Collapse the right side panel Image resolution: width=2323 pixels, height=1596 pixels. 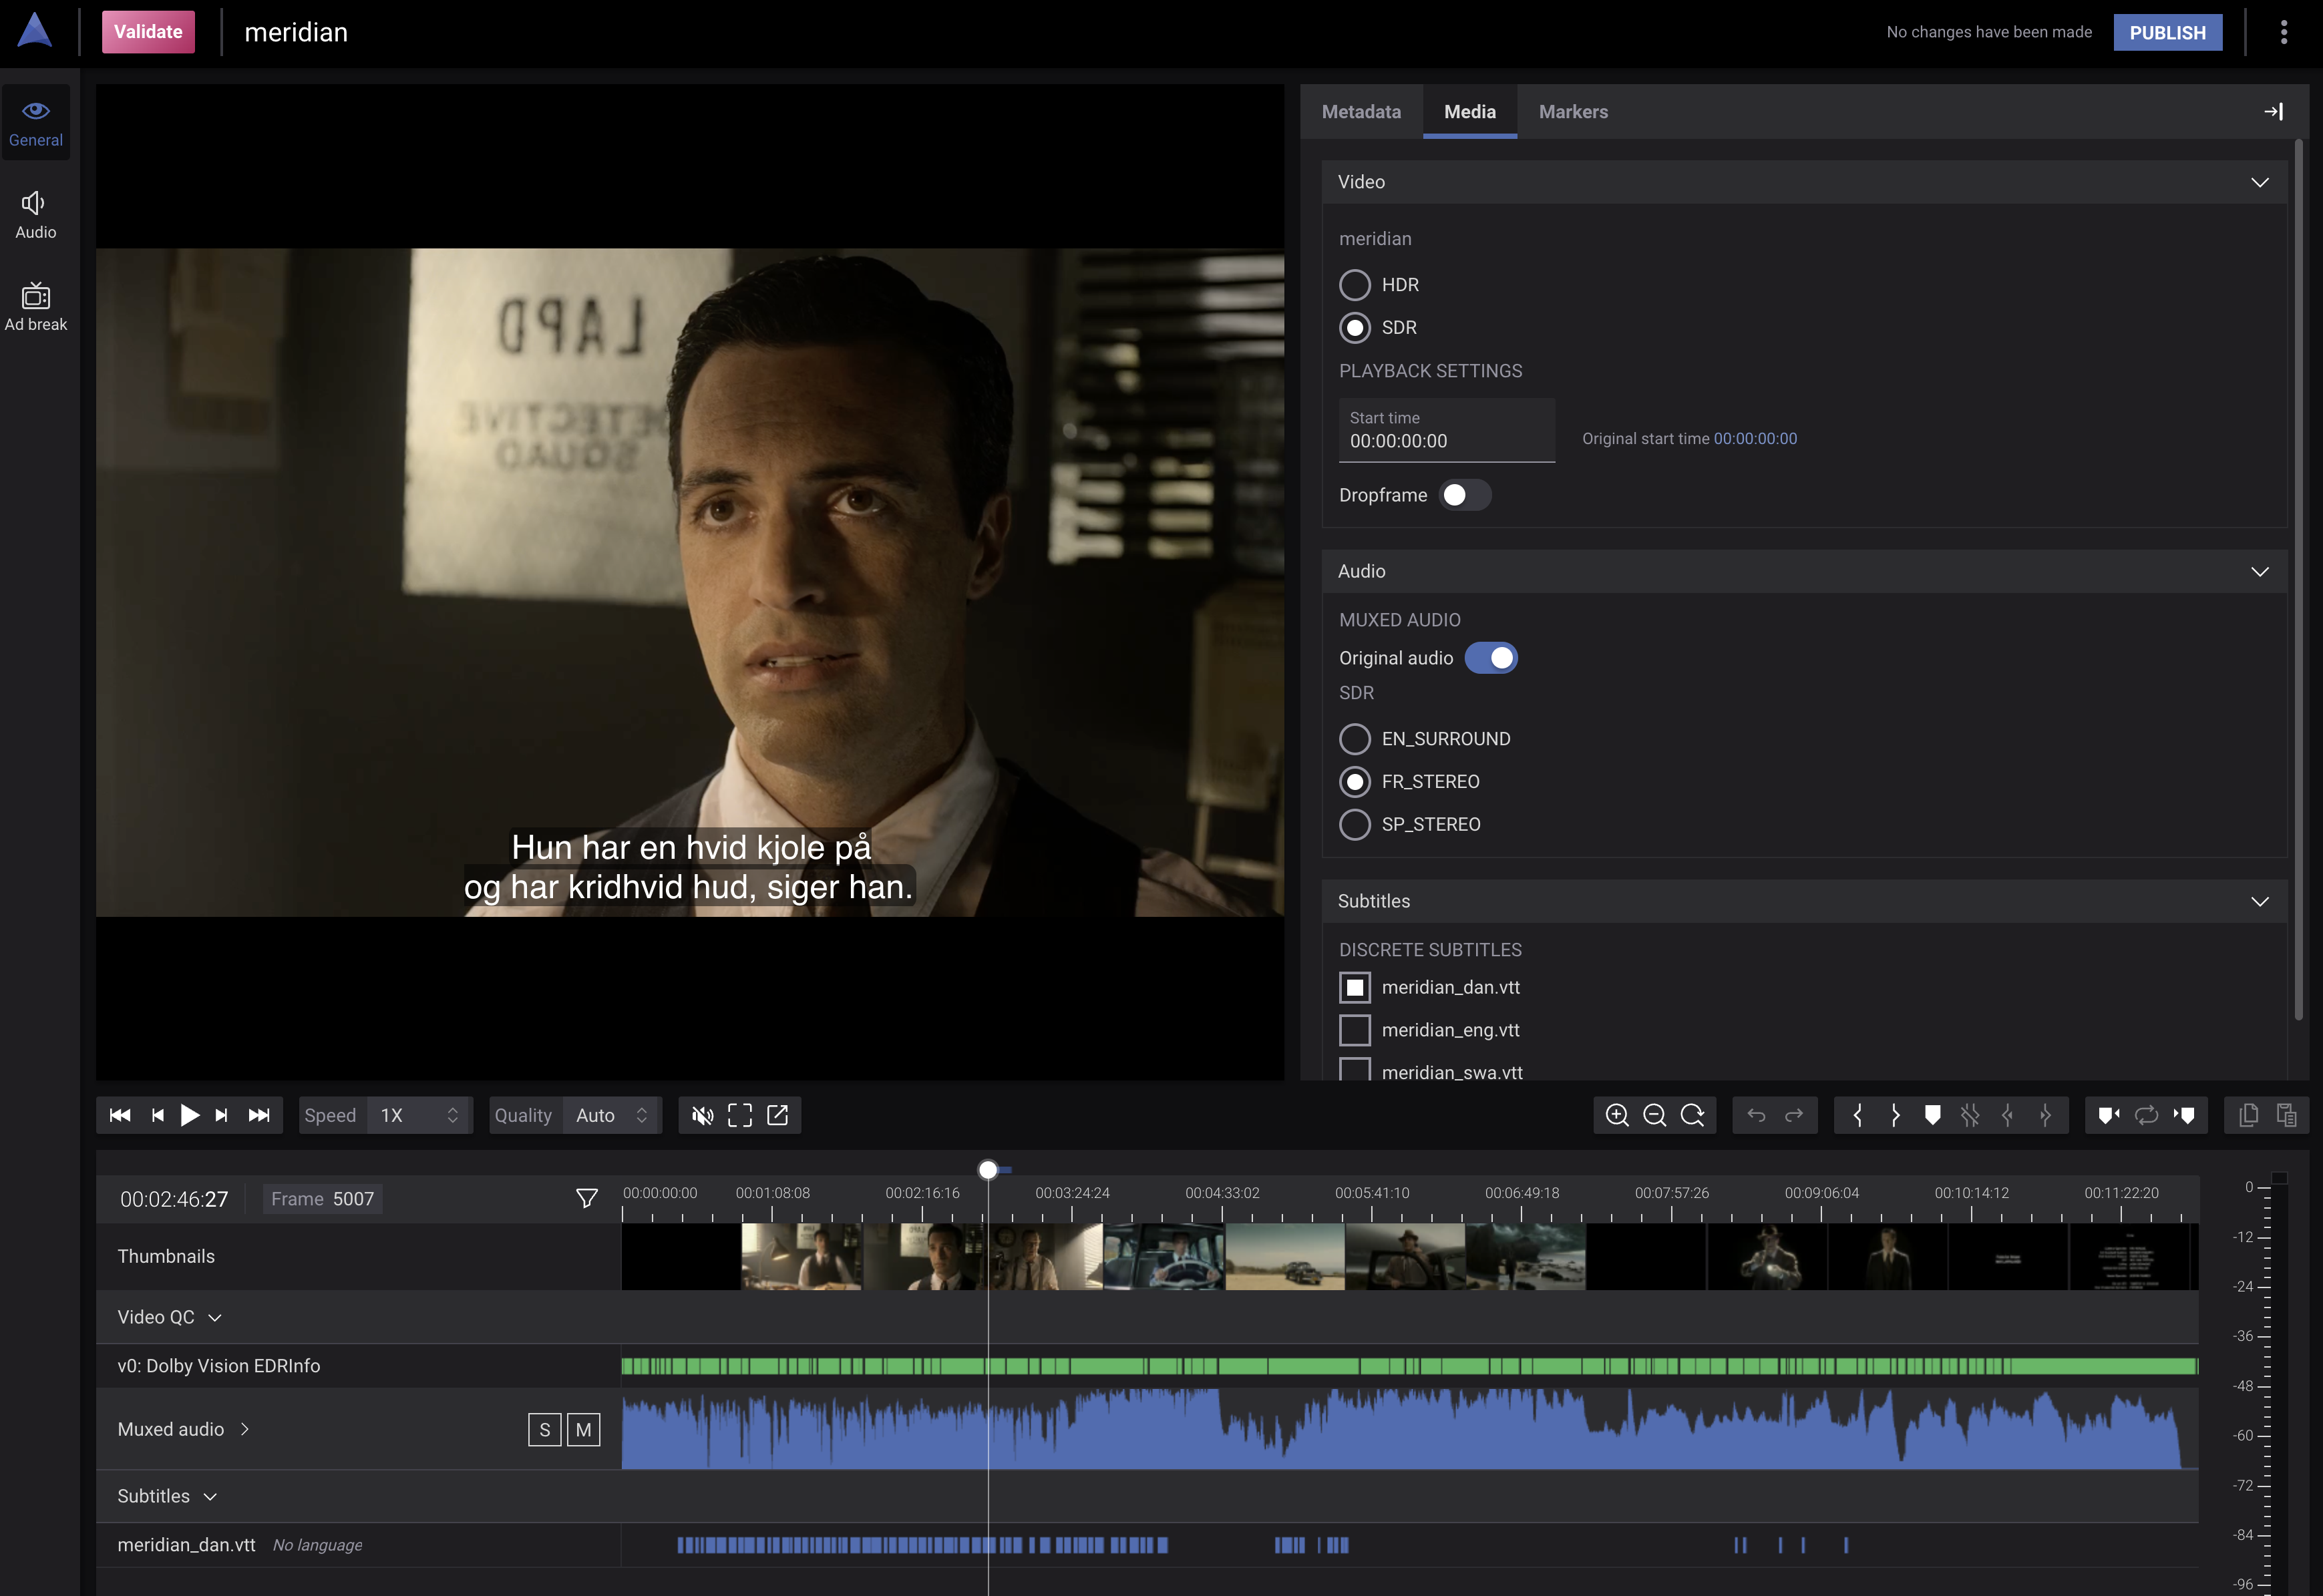pos(2273,112)
